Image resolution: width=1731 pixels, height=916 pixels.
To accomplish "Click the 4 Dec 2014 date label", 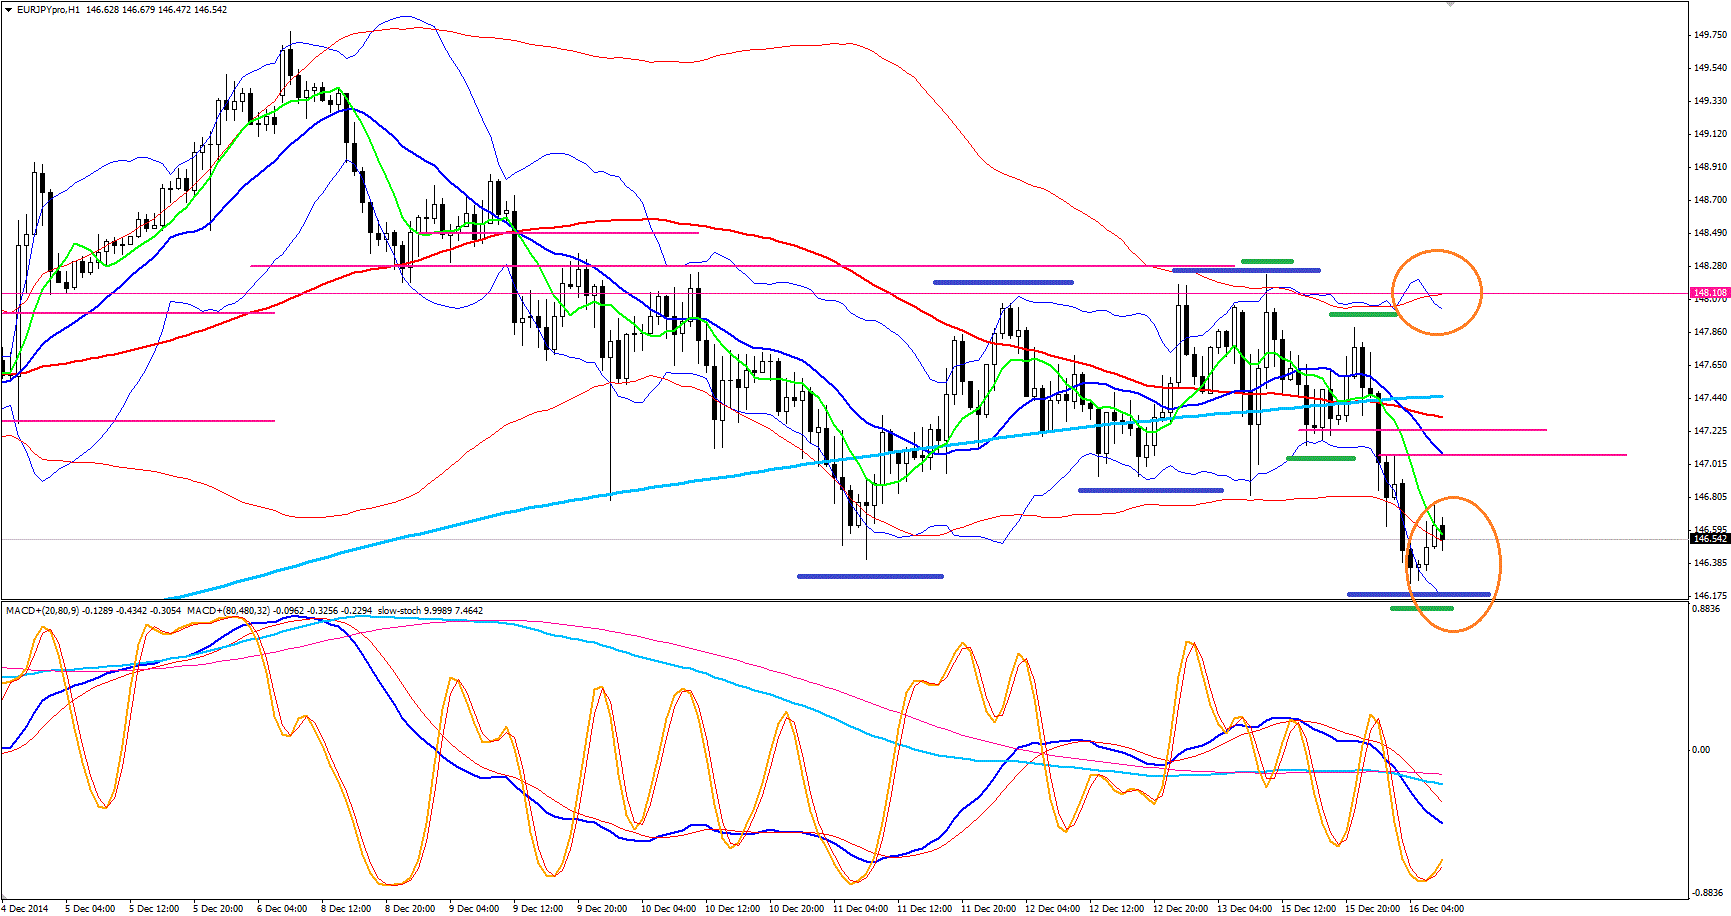I will pyautogui.click(x=26, y=909).
